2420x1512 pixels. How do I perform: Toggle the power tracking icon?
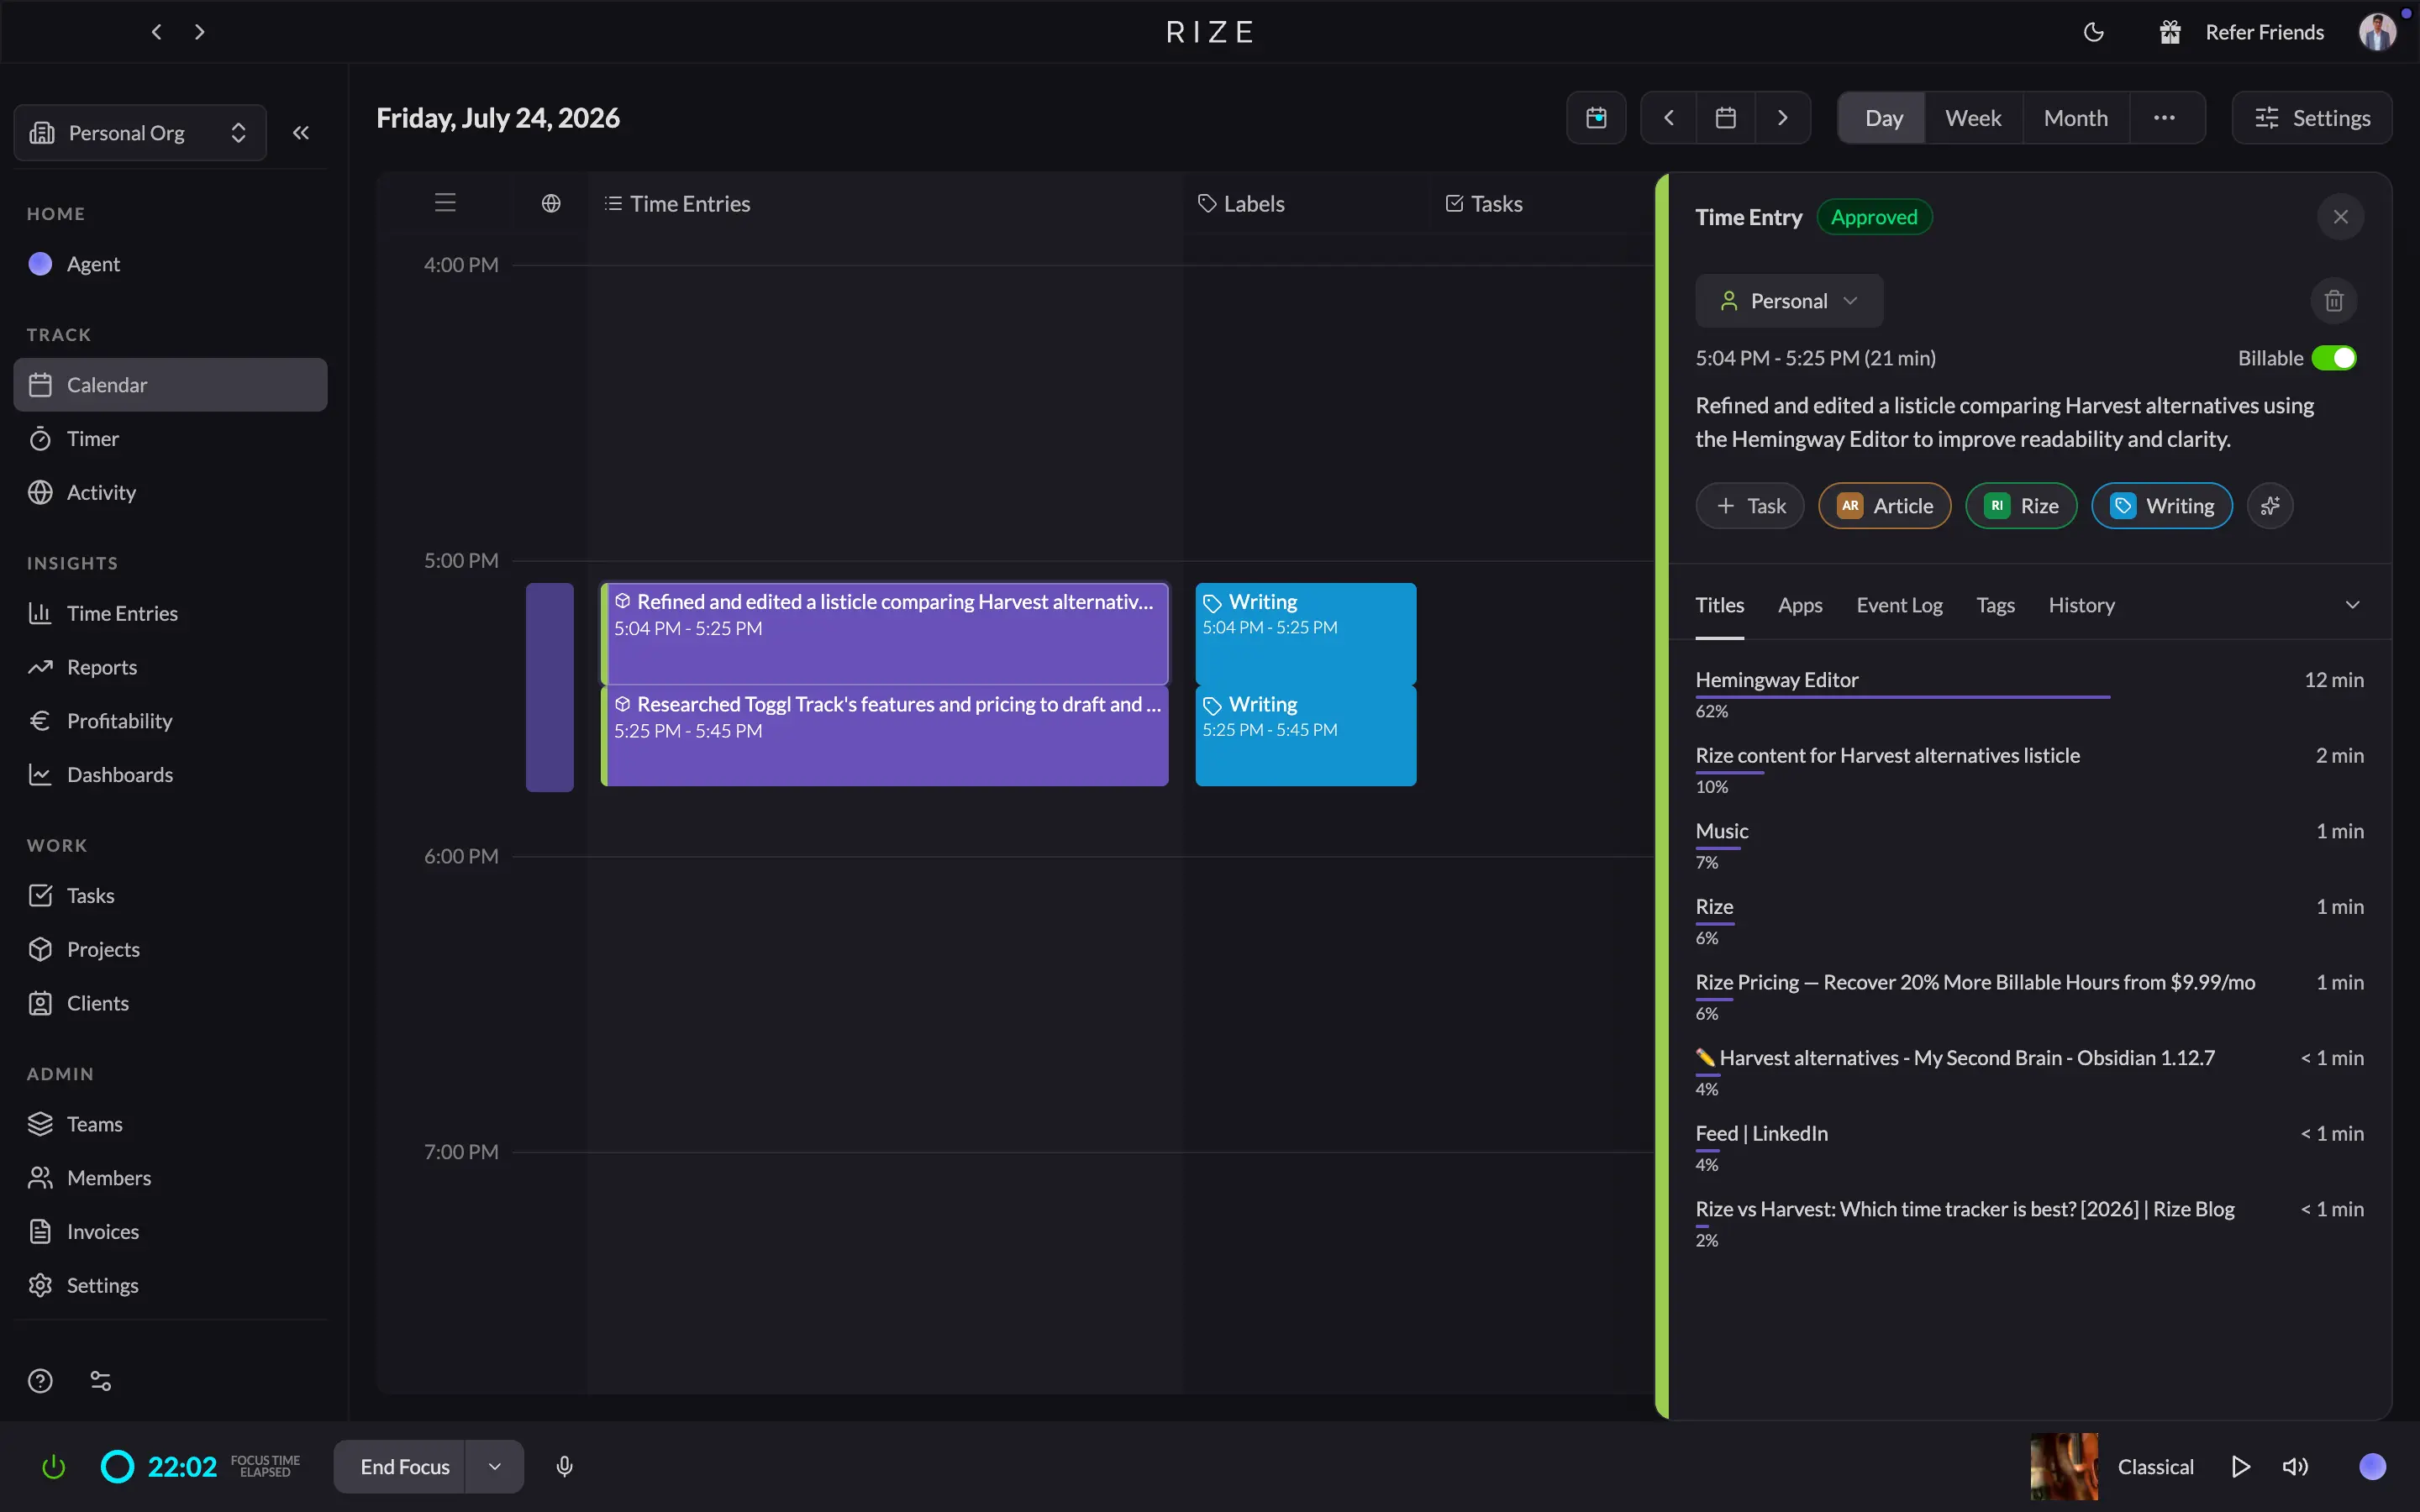[54, 1467]
